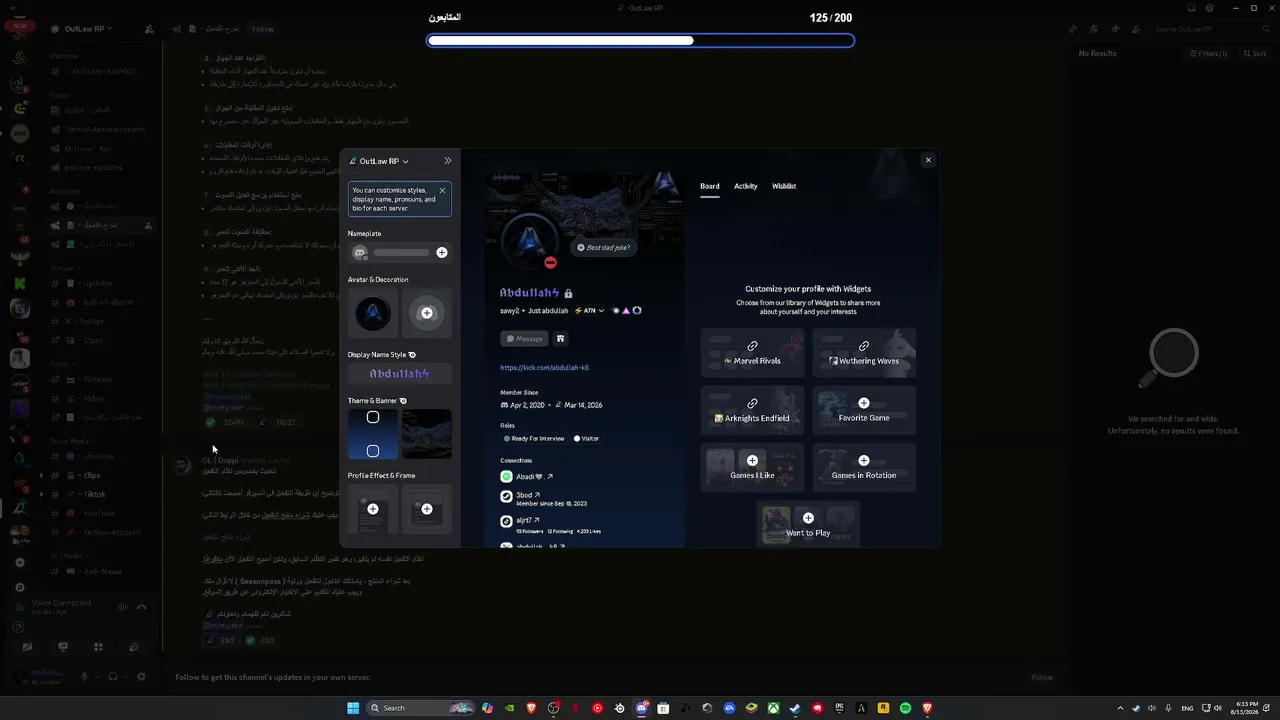Screen dimensions: 1280x720
Task: Edit the Abdullah display name style
Action: pyautogui.click(x=400, y=374)
